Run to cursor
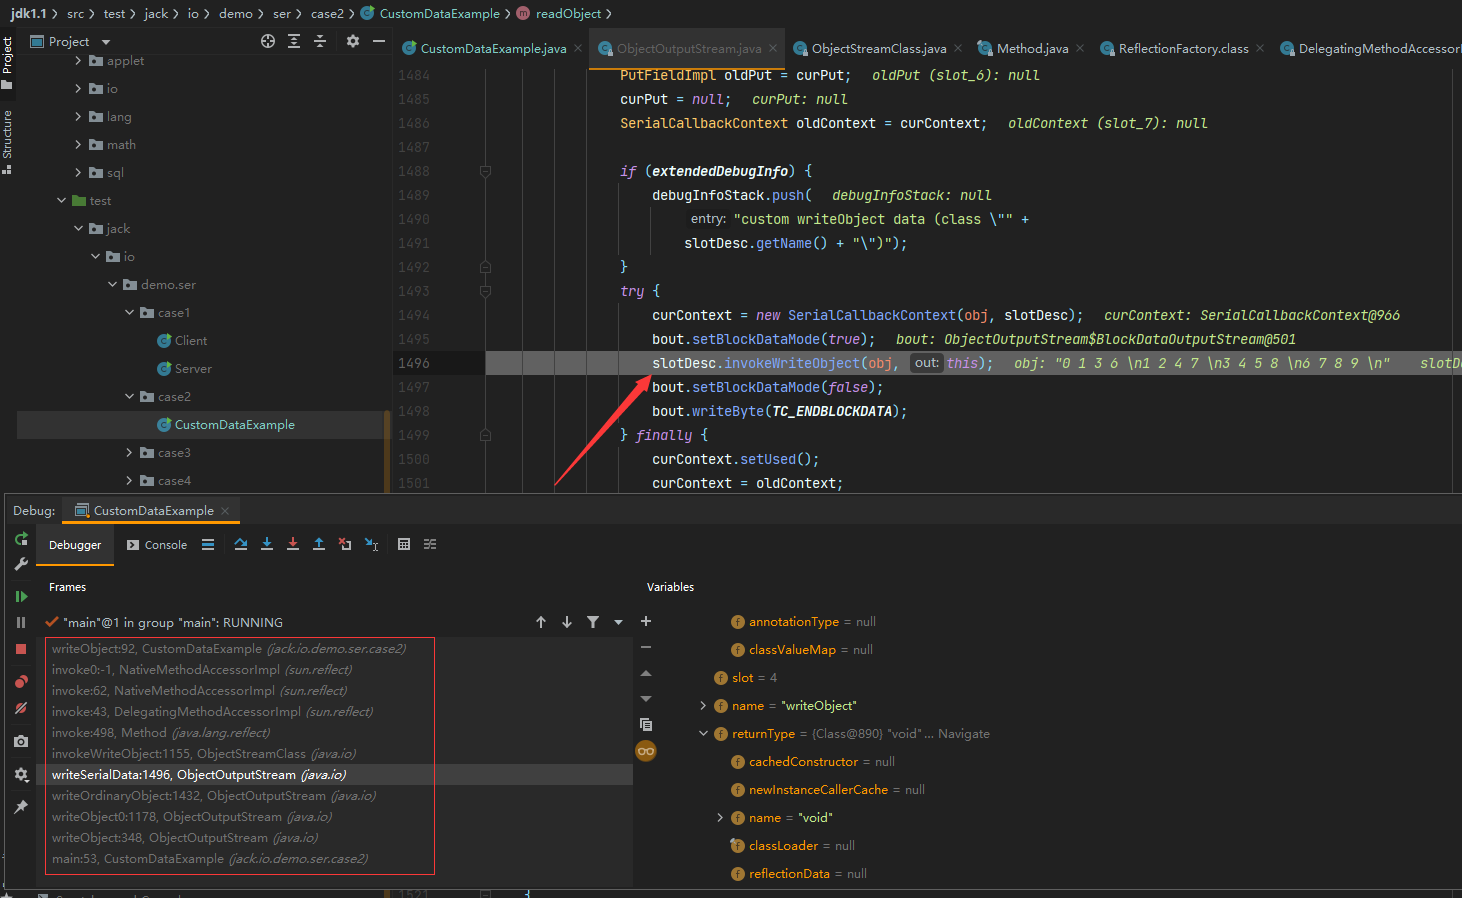The image size is (1462, 898). pyautogui.click(x=371, y=544)
